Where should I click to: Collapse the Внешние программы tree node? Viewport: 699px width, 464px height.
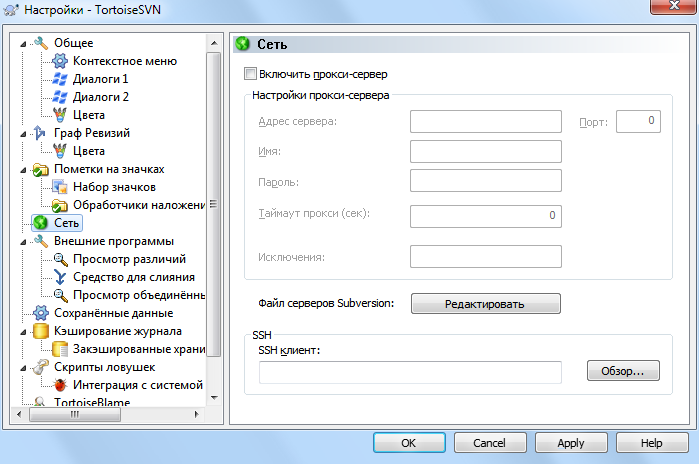pyautogui.click(x=23, y=242)
